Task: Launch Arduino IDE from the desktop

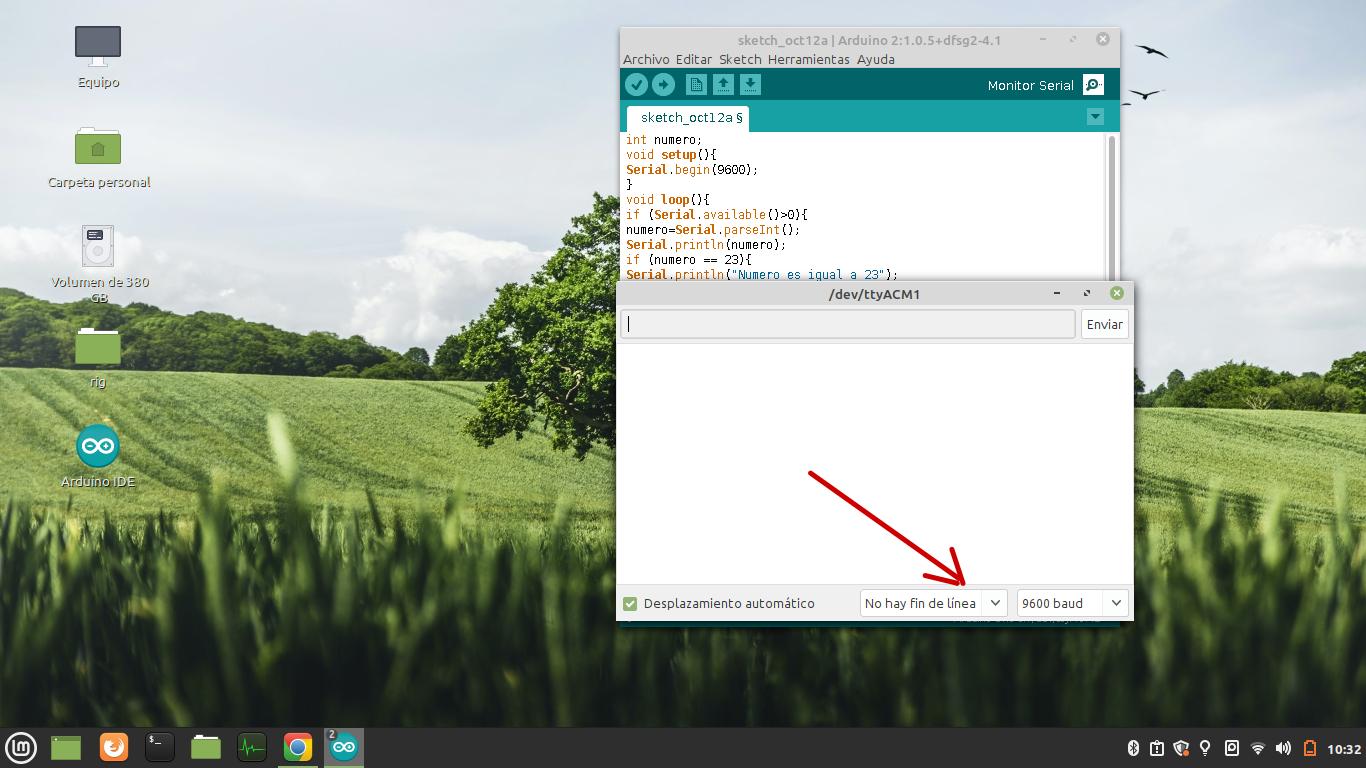Action: [97, 445]
